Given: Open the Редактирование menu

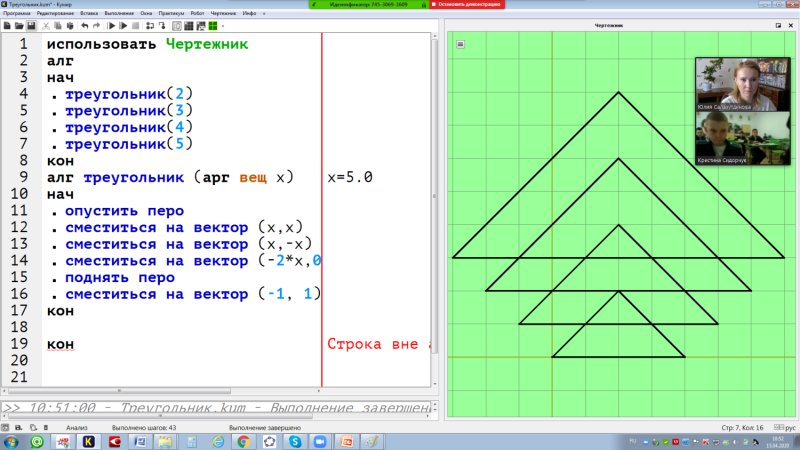Looking at the screenshot, I should click(55, 13).
